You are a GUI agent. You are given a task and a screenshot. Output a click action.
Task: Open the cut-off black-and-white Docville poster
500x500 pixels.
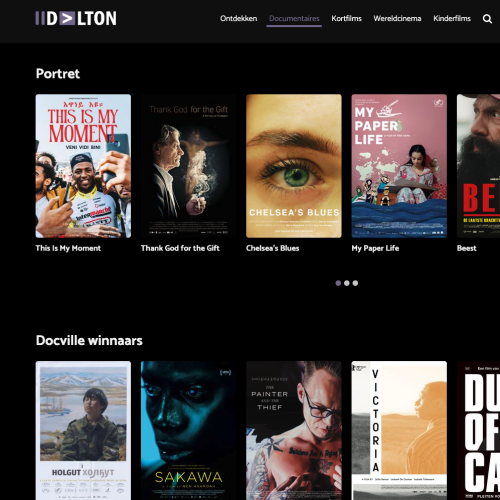click(x=478, y=430)
